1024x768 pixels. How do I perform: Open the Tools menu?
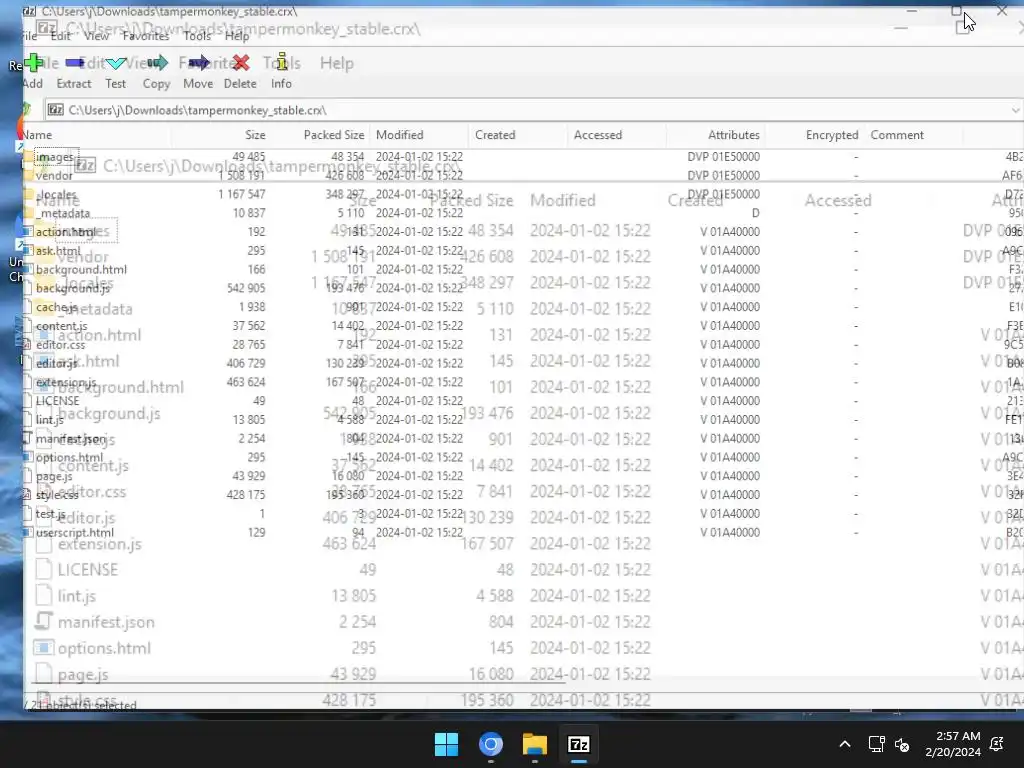click(x=197, y=36)
